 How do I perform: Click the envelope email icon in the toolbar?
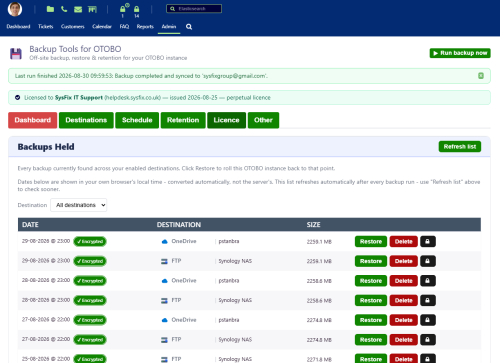point(78,9)
